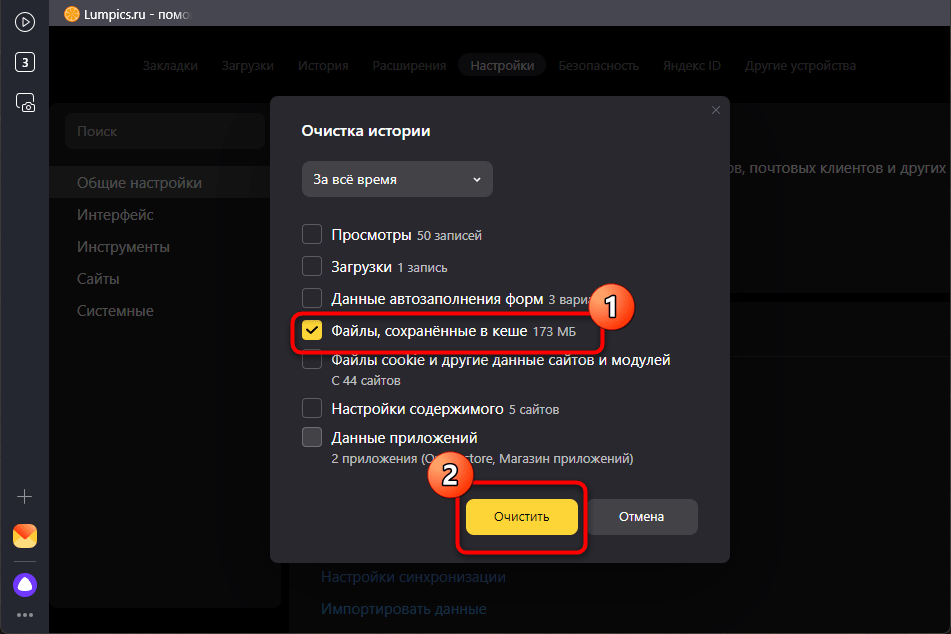Open the За всё время period dropdown
The image size is (951, 634).
pyautogui.click(x=397, y=179)
